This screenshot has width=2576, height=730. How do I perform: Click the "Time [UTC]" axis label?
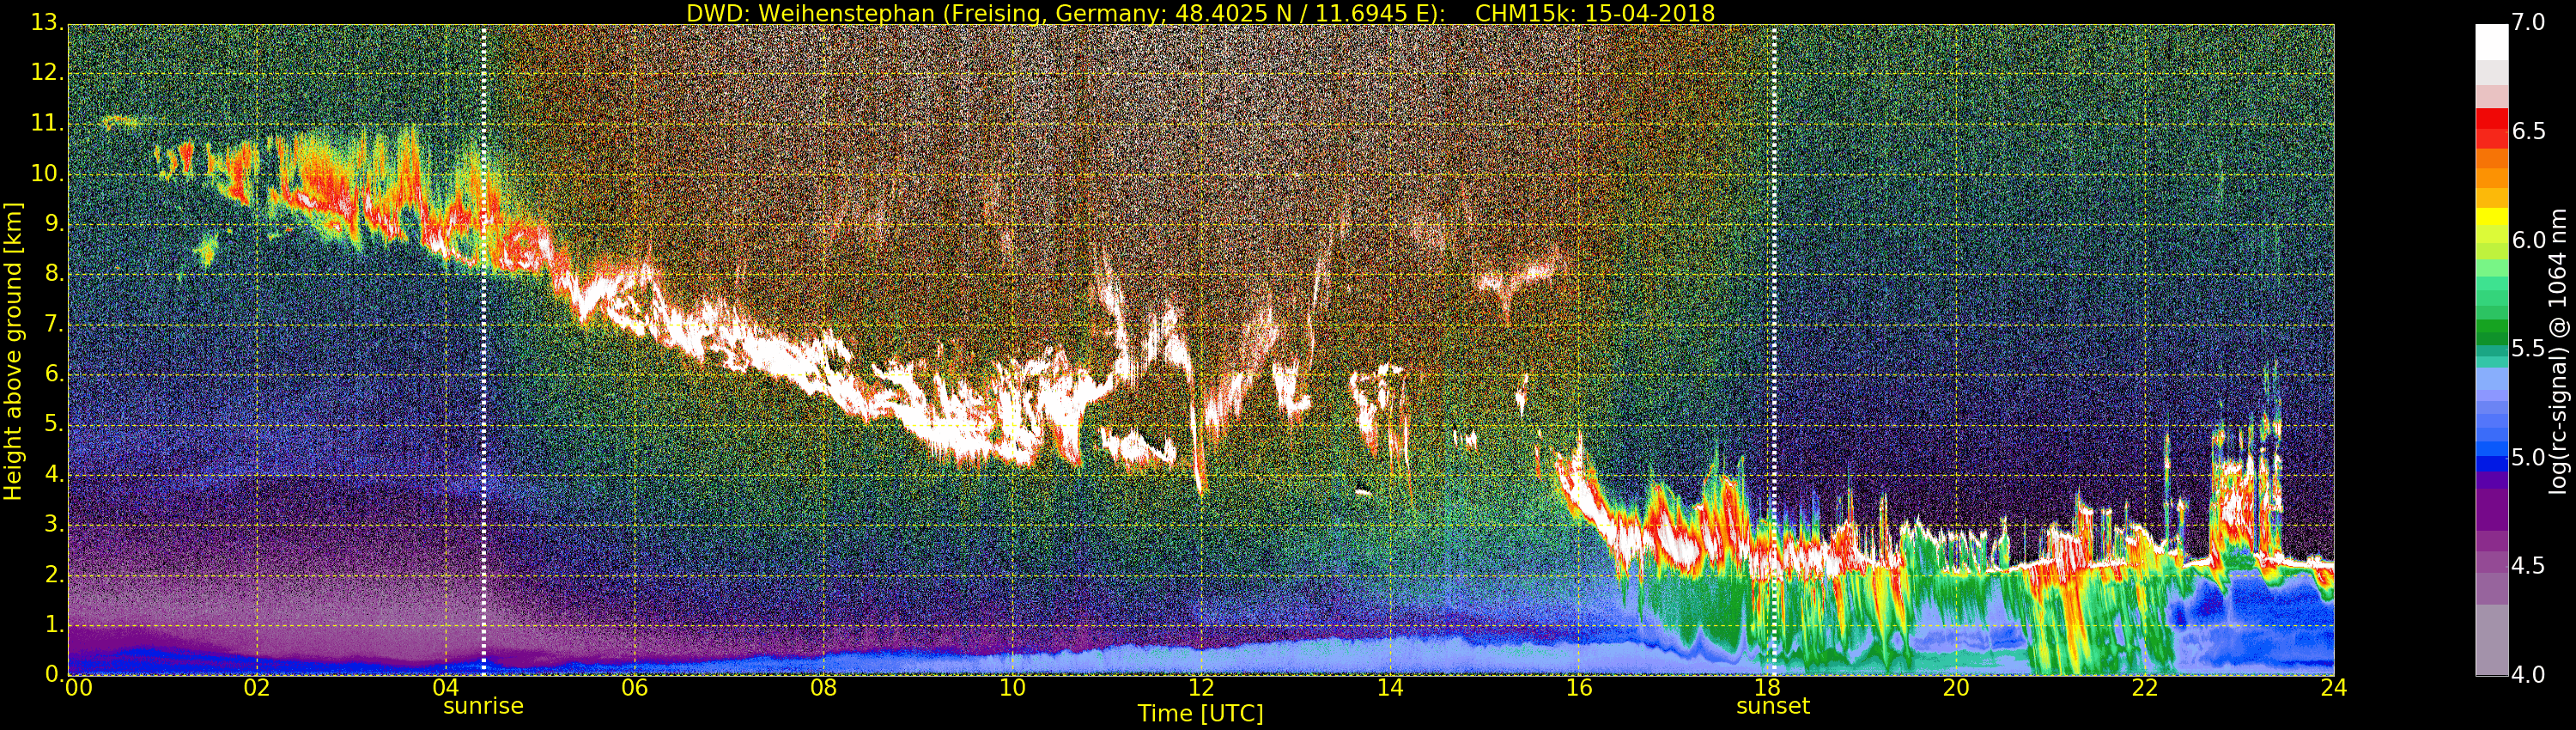(x=1200, y=714)
